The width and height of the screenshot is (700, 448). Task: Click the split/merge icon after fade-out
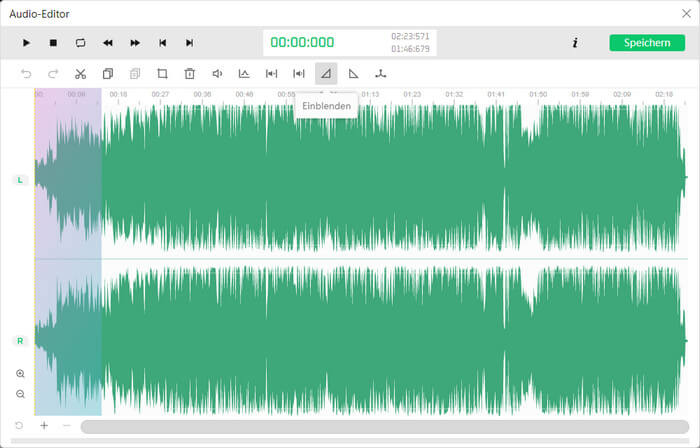click(x=381, y=74)
